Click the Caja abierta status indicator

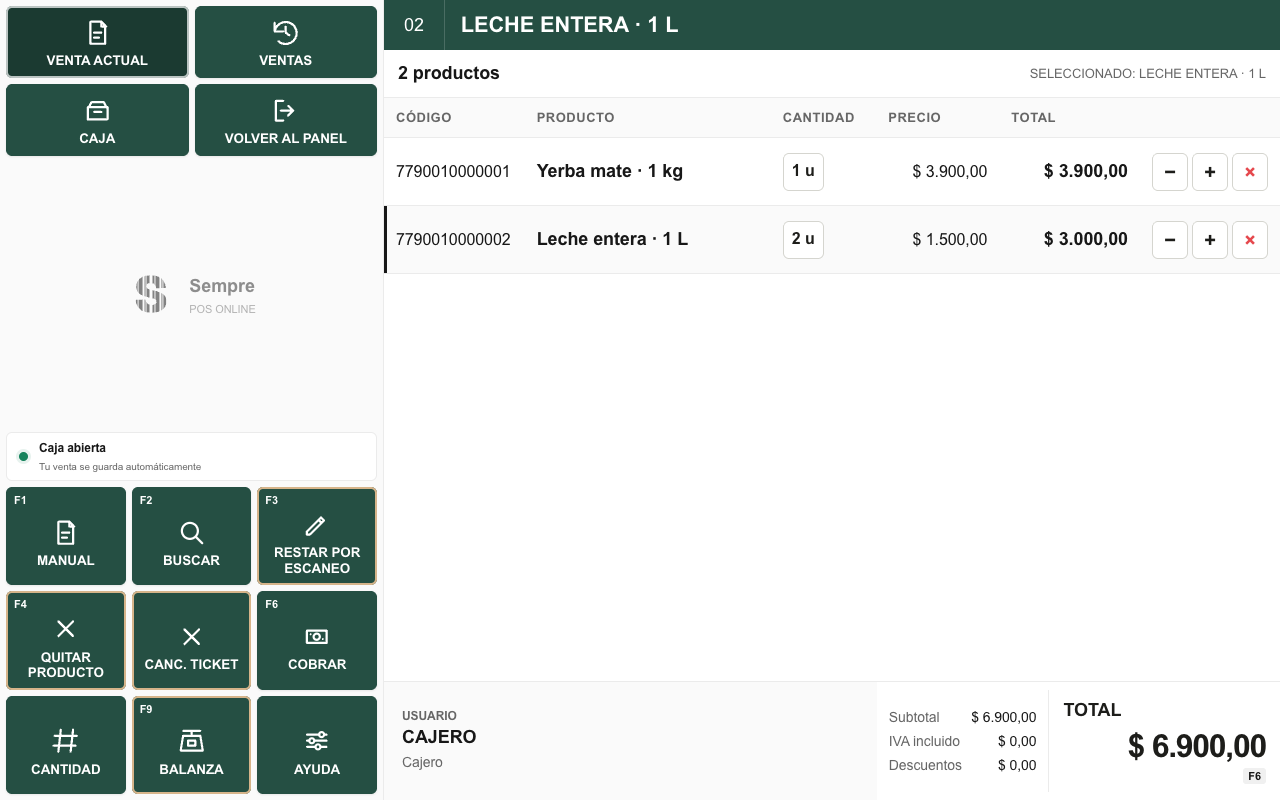tap(191, 456)
